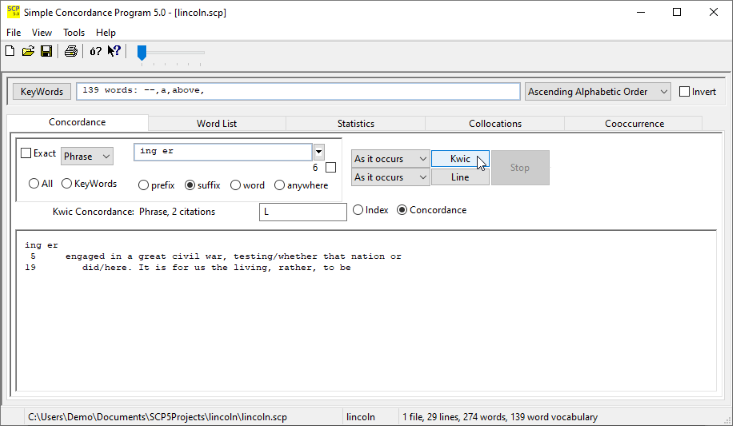Viewport: 733px width, 426px height.
Task: Click the SCP application icon in title bar
Action: click(13, 12)
